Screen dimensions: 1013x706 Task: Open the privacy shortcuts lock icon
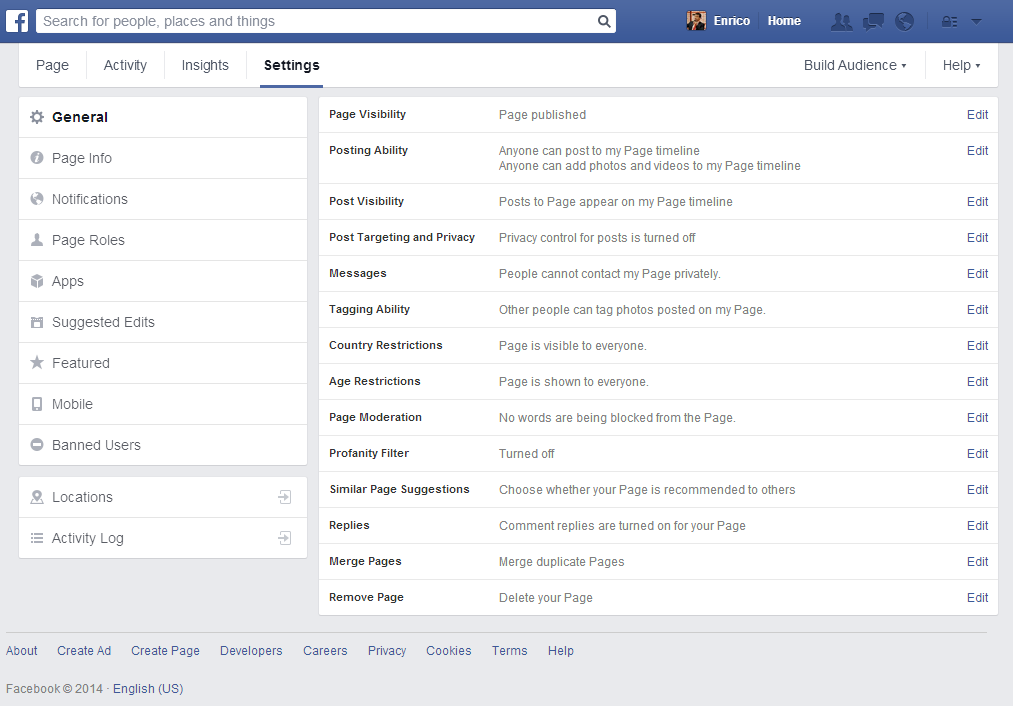click(x=949, y=22)
